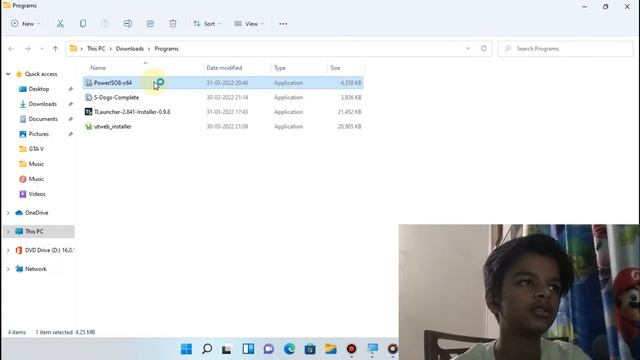Launch Microsoft Edge from taskbar
The height and width of the screenshot is (360, 640).
tap(289, 349)
